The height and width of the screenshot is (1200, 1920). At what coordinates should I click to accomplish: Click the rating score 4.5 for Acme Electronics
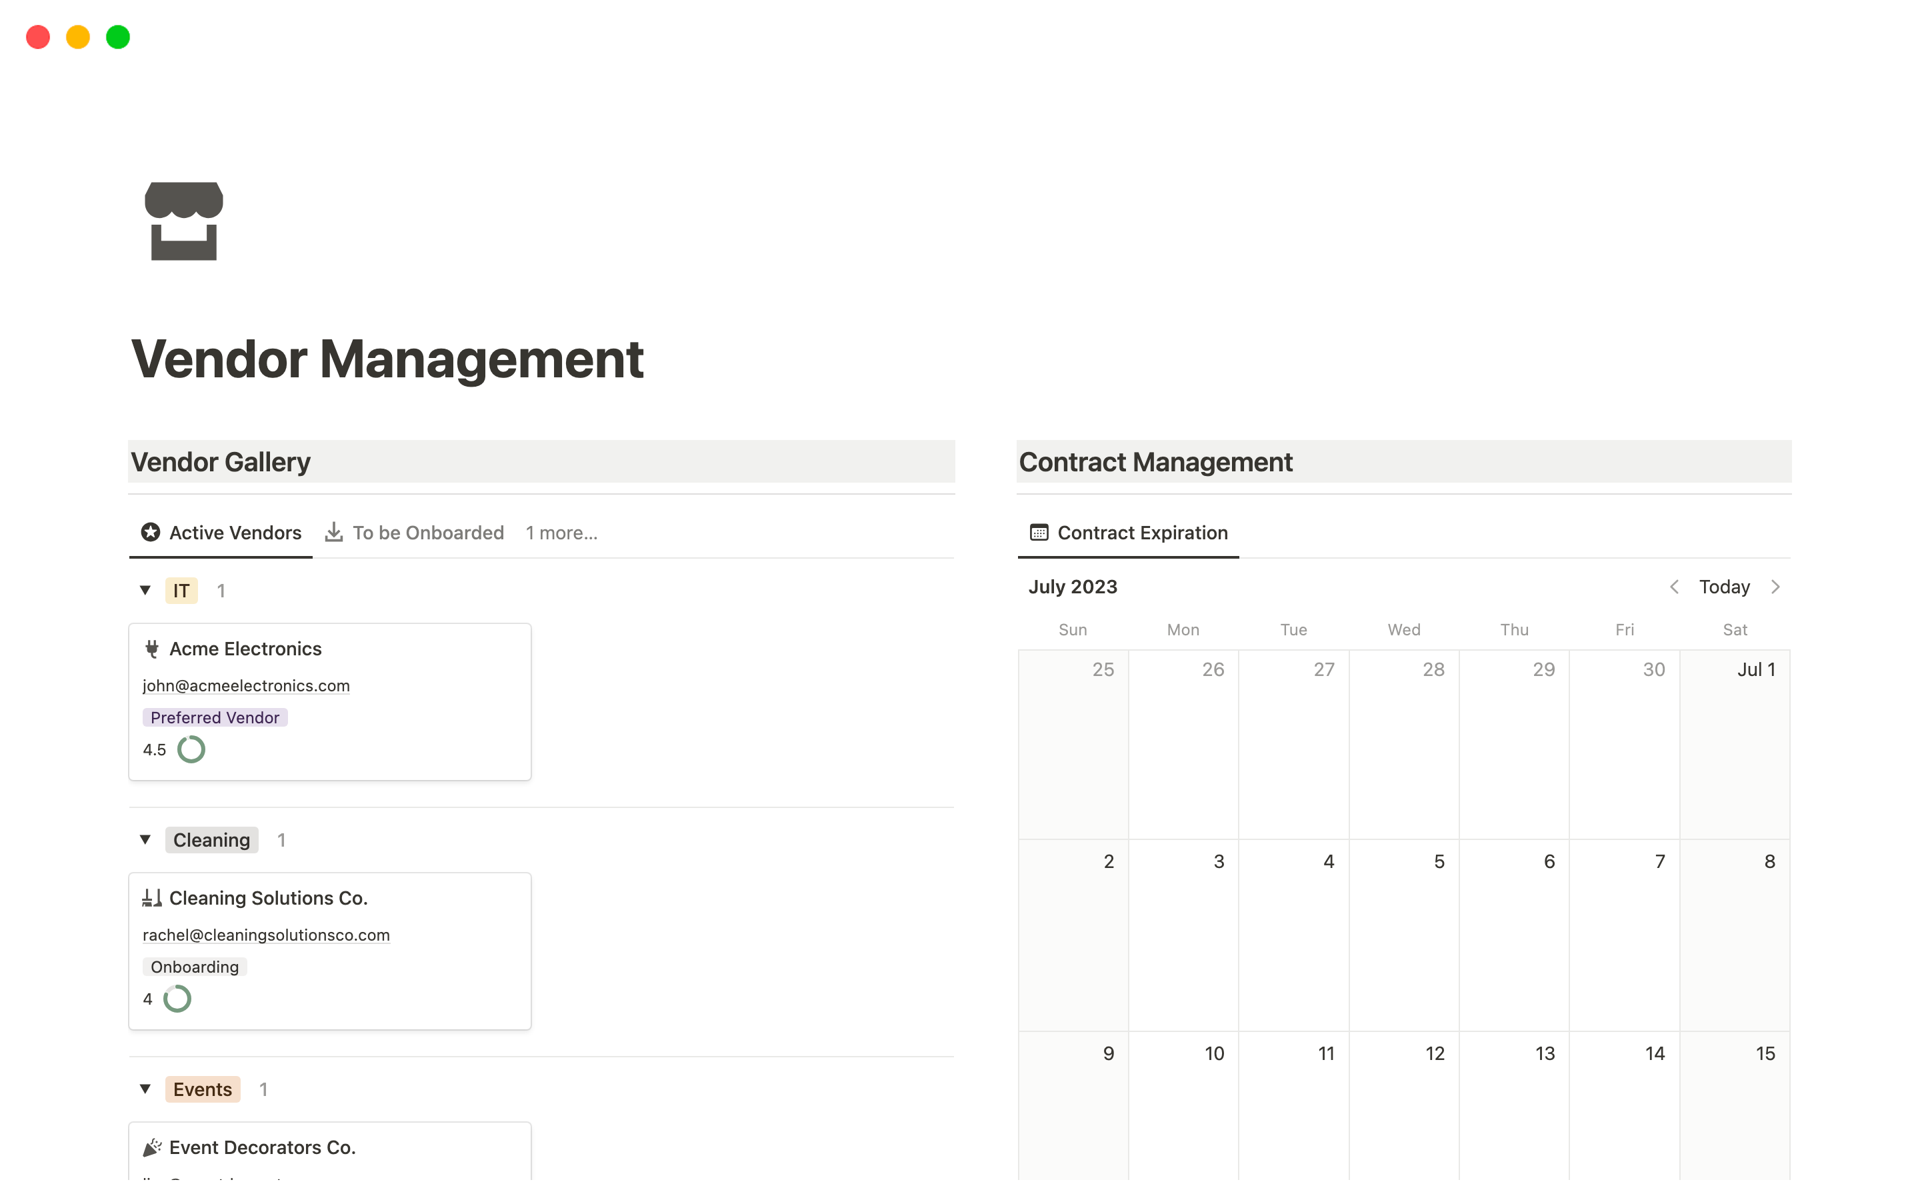153,749
